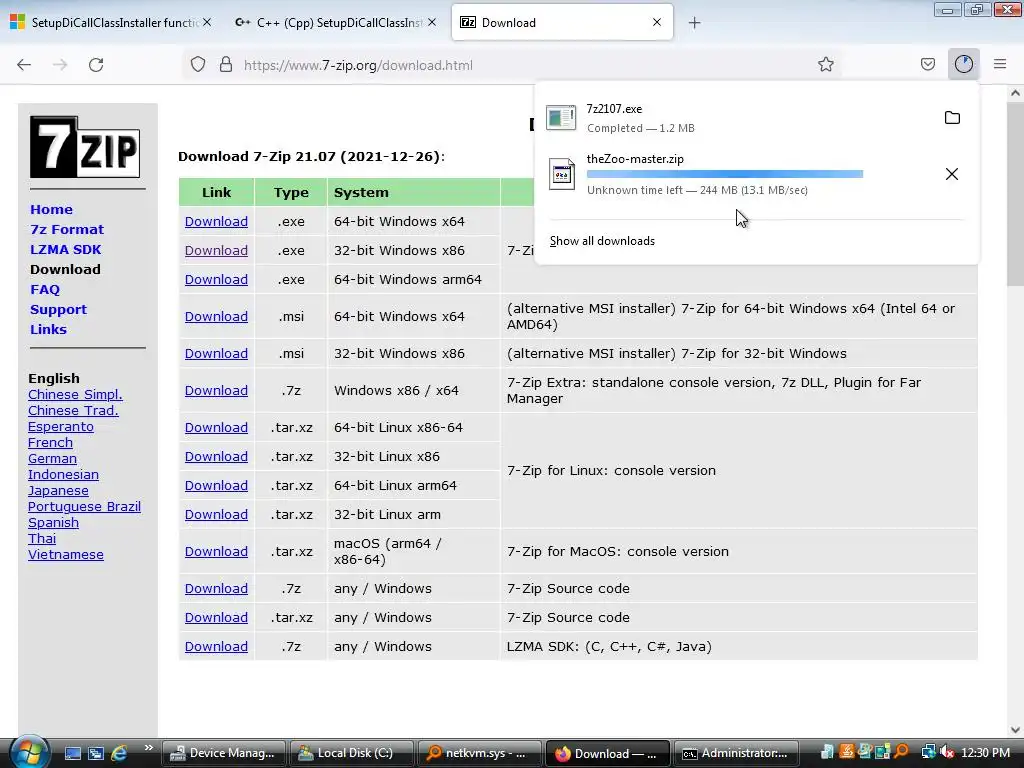Expand the quick launch overflow chevron
The width and height of the screenshot is (1024, 768).
[148, 748]
